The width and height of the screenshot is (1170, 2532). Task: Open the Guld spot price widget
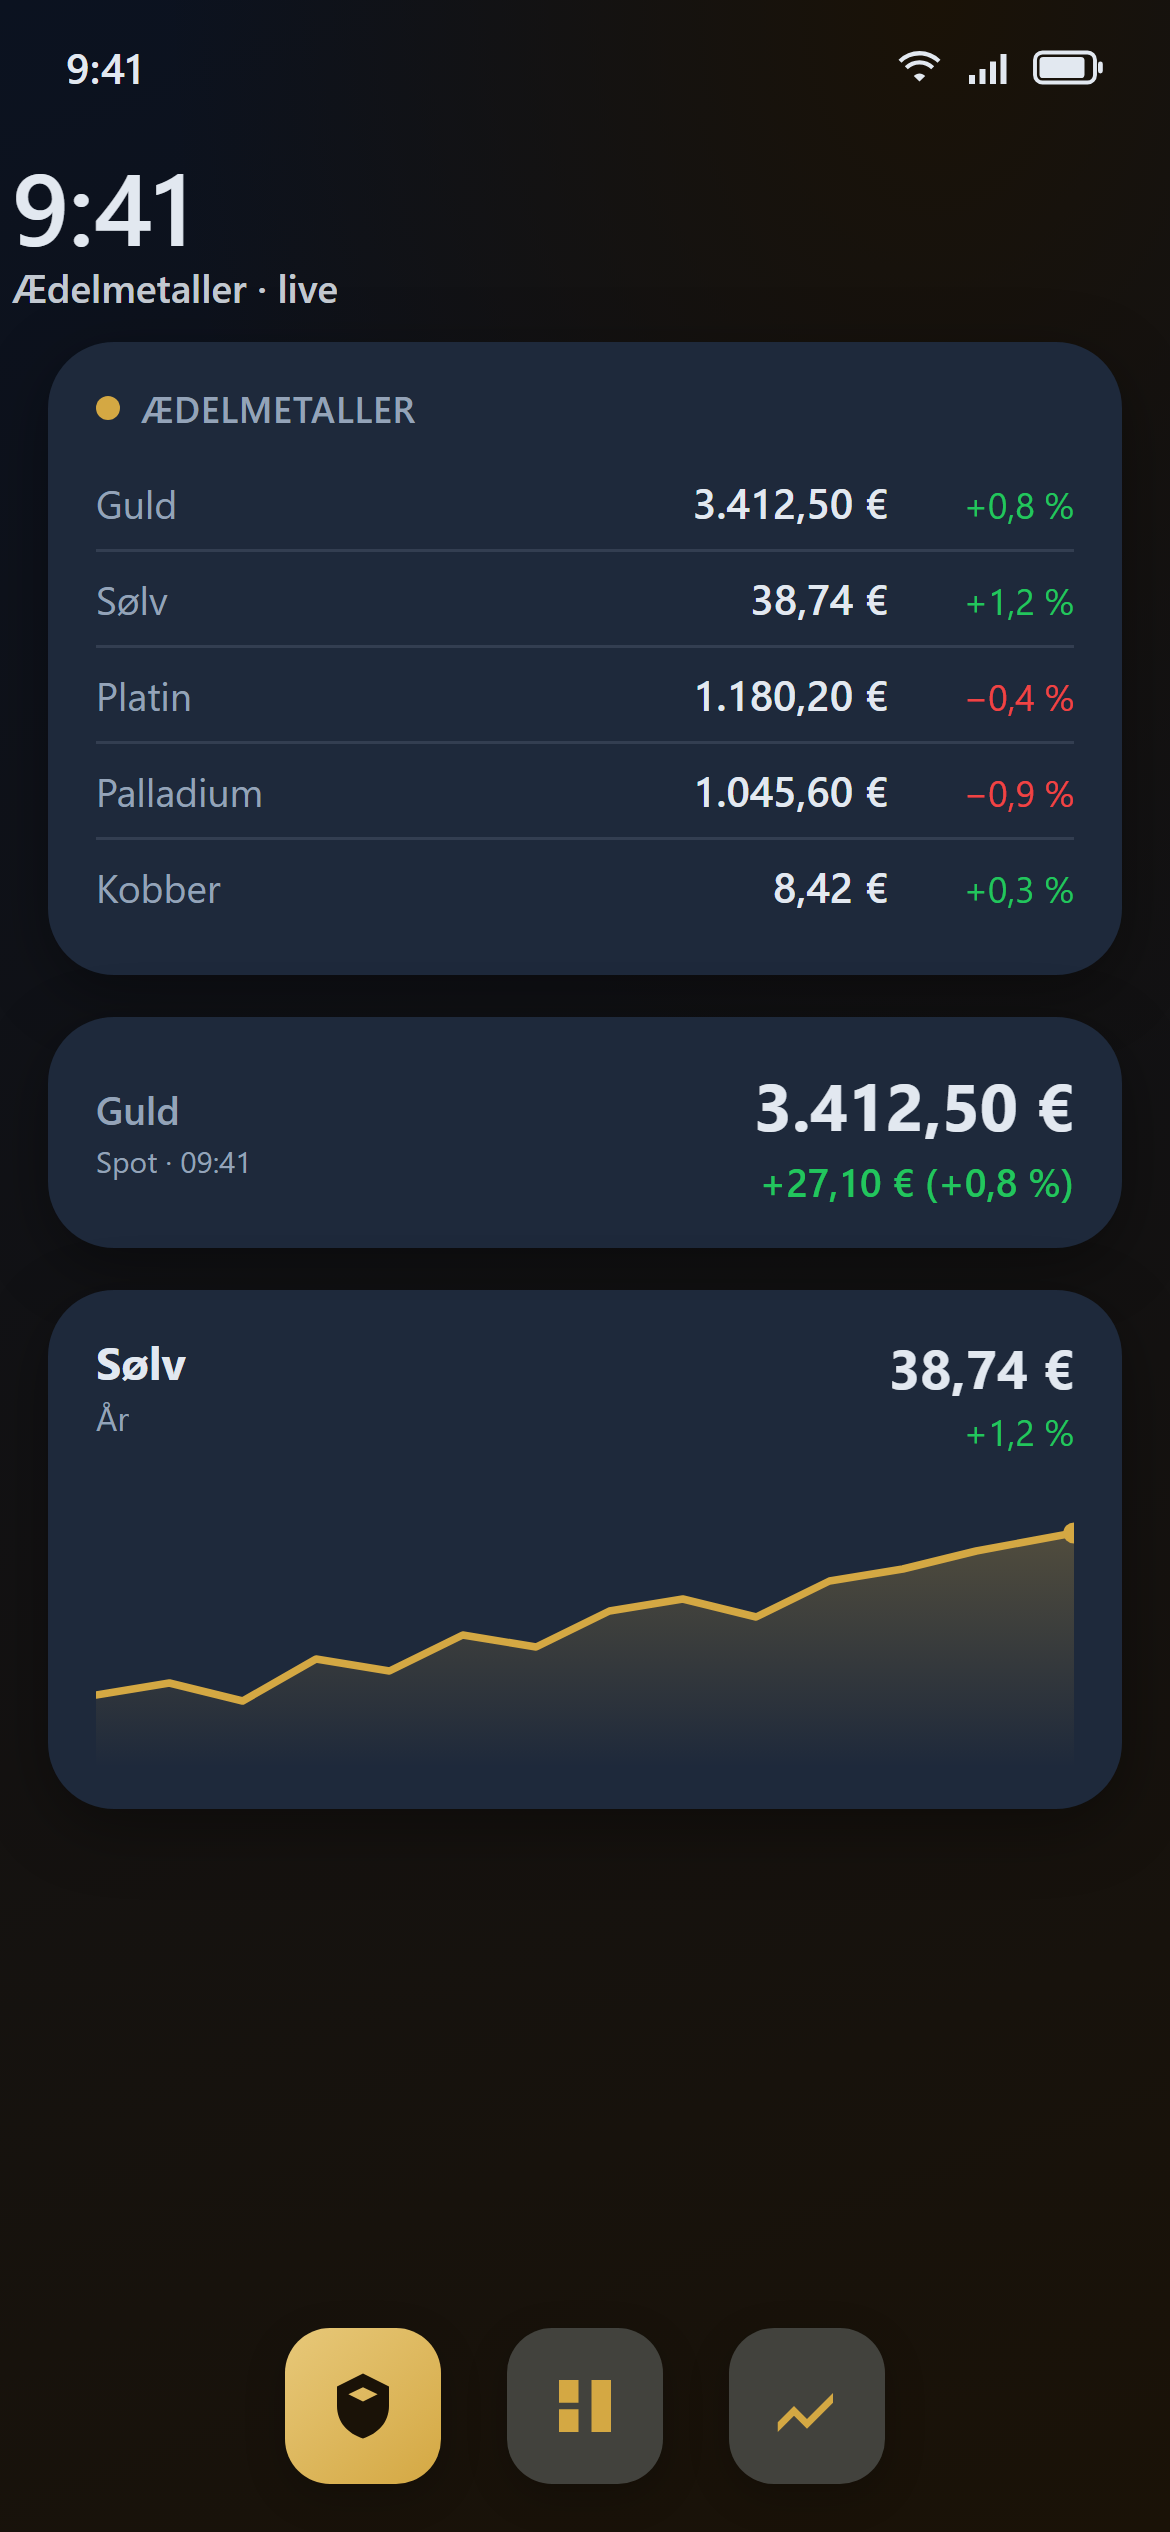585,1132
